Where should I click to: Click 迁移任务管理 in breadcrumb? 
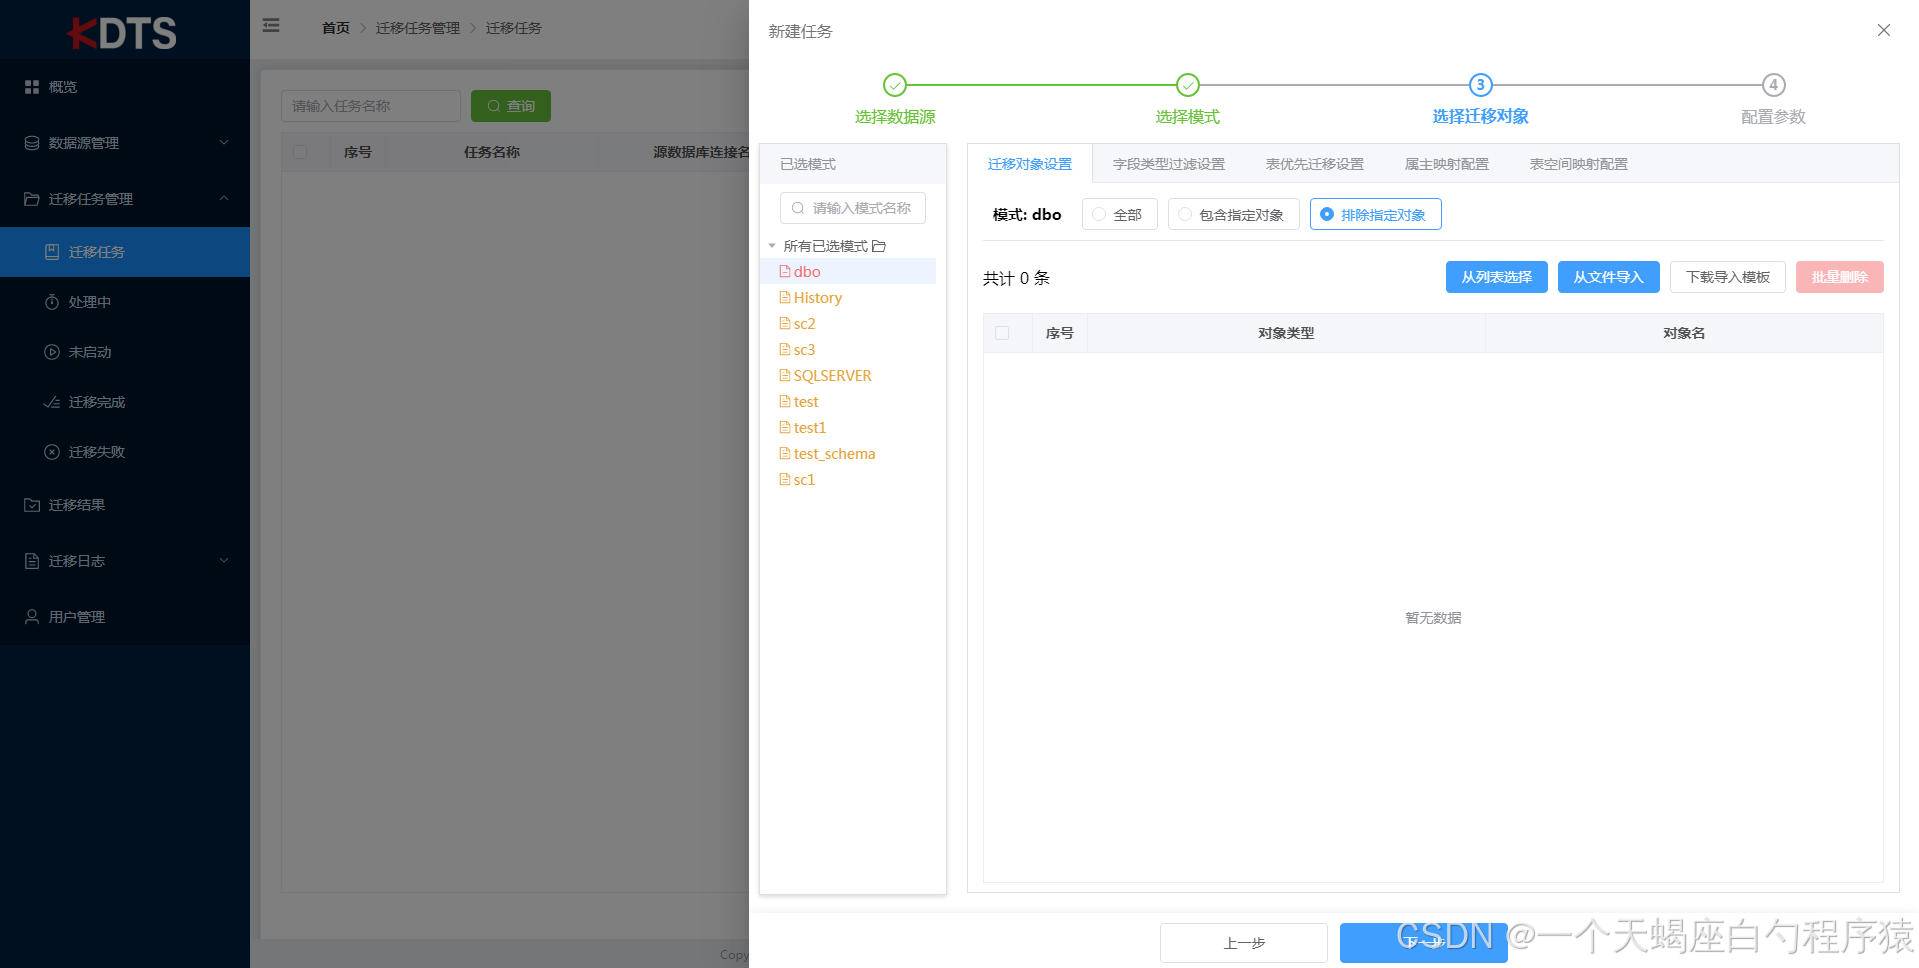[x=418, y=28]
